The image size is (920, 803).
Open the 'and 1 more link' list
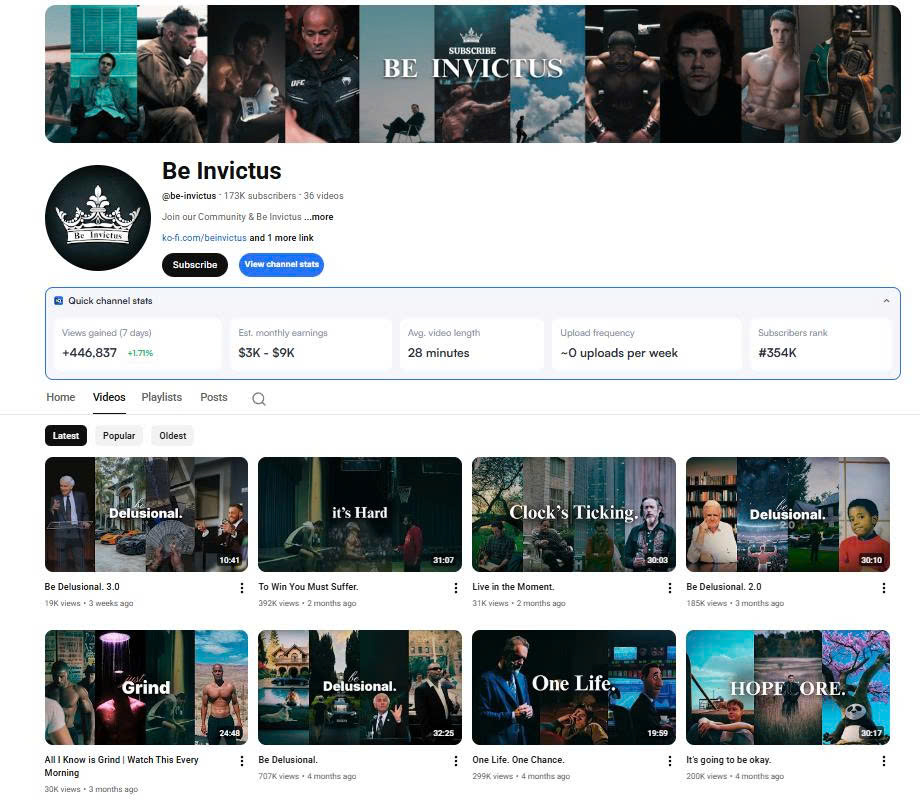pyautogui.click(x=281, y=238)
